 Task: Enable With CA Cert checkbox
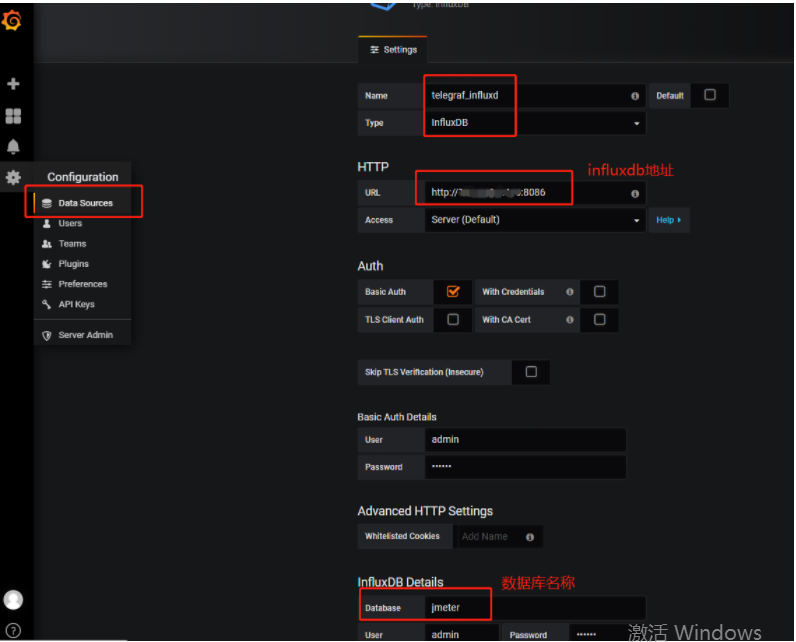[x=600, y=319]
